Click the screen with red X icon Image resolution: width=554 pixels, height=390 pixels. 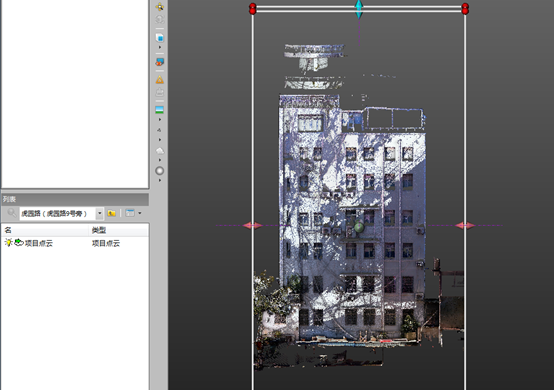(x=160, y=62)
